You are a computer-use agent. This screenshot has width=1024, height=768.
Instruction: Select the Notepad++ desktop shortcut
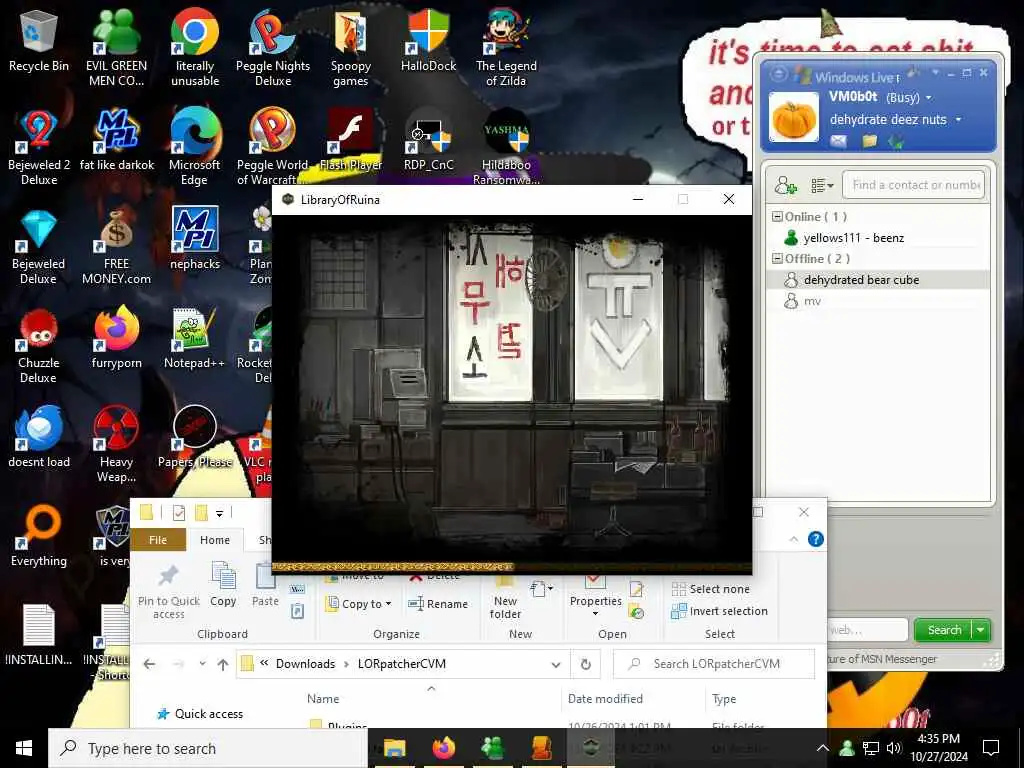pyautogui.click(x=195, y=338)
